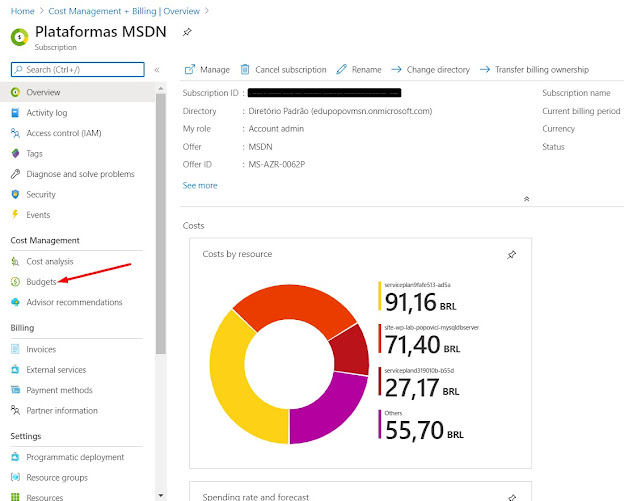Click the Budgets dollar icon
This screenshot has height=501, width=624.
pos(15,282)
